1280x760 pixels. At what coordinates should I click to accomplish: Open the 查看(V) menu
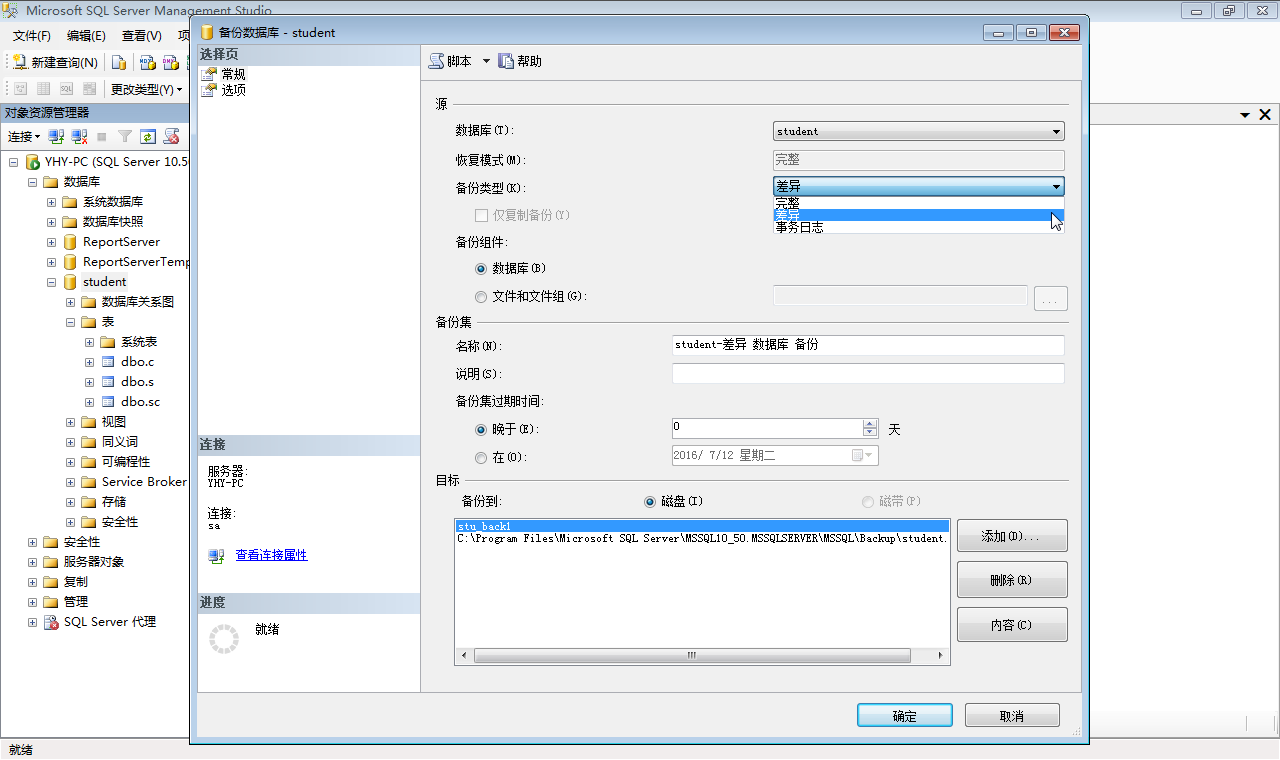coord(142,35)
